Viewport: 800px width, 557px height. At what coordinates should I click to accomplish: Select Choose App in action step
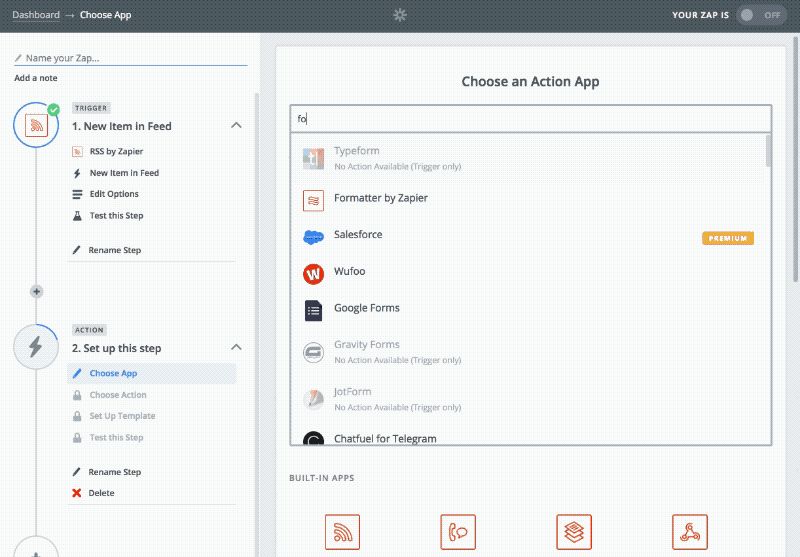click(x=113, y=374)
